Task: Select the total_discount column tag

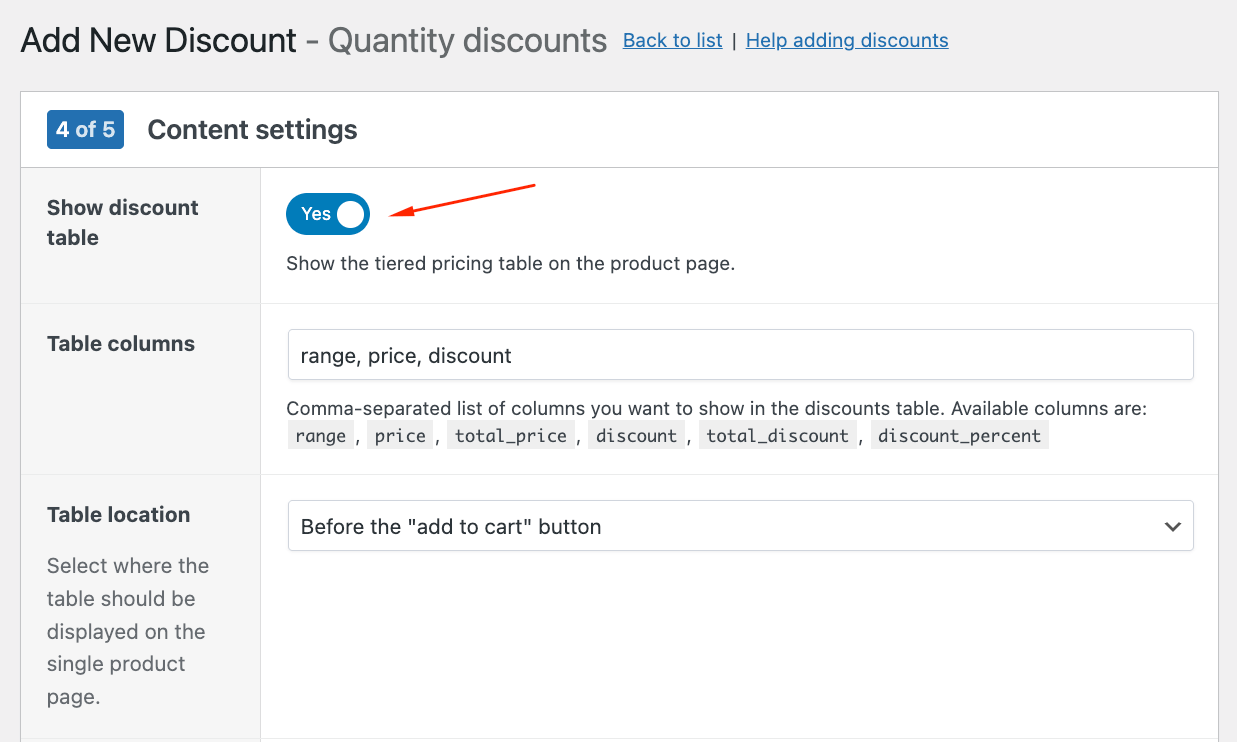Action: (x=778, y=434)
